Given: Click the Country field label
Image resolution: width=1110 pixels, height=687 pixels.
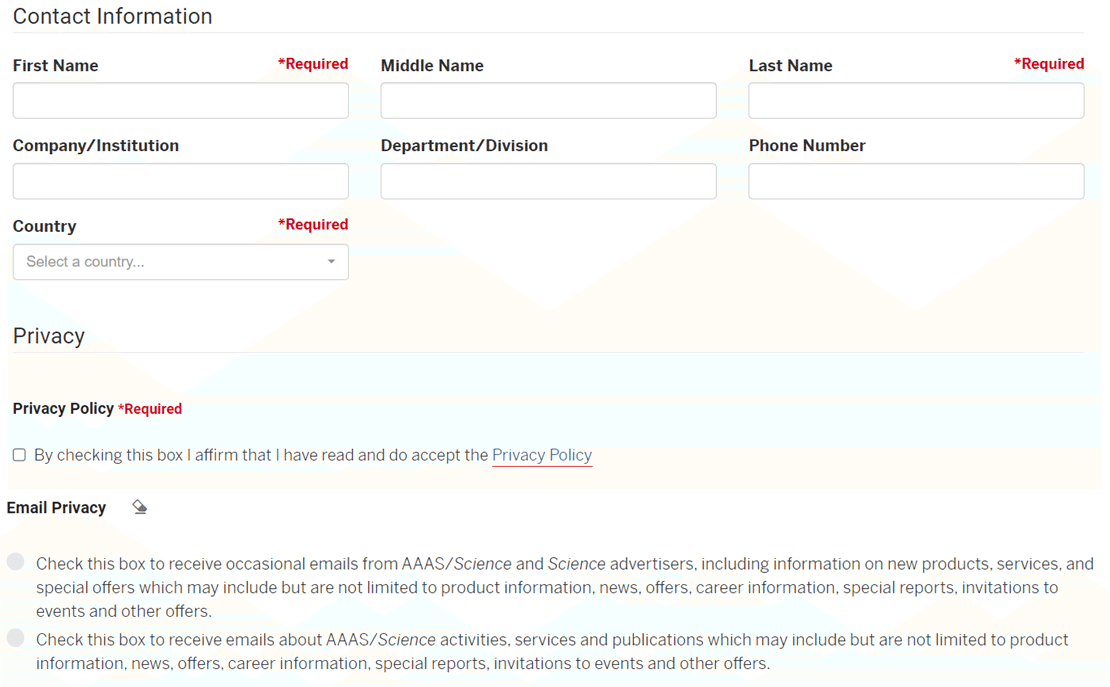Looking at the screenshot, I should click(x=44, y=226).
